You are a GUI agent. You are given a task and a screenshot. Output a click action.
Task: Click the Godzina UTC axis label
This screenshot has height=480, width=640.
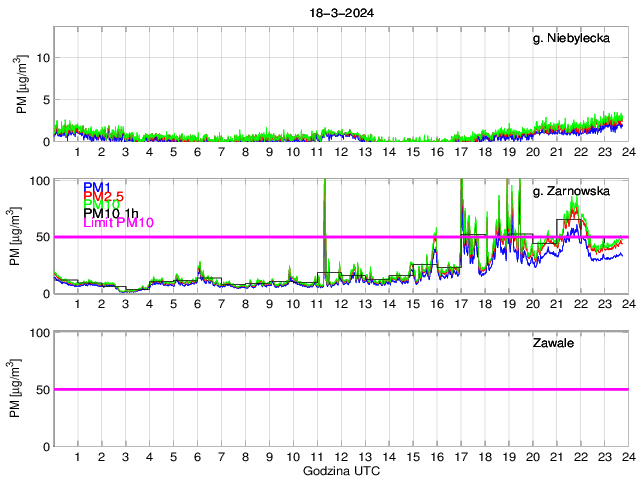[341, 471]
